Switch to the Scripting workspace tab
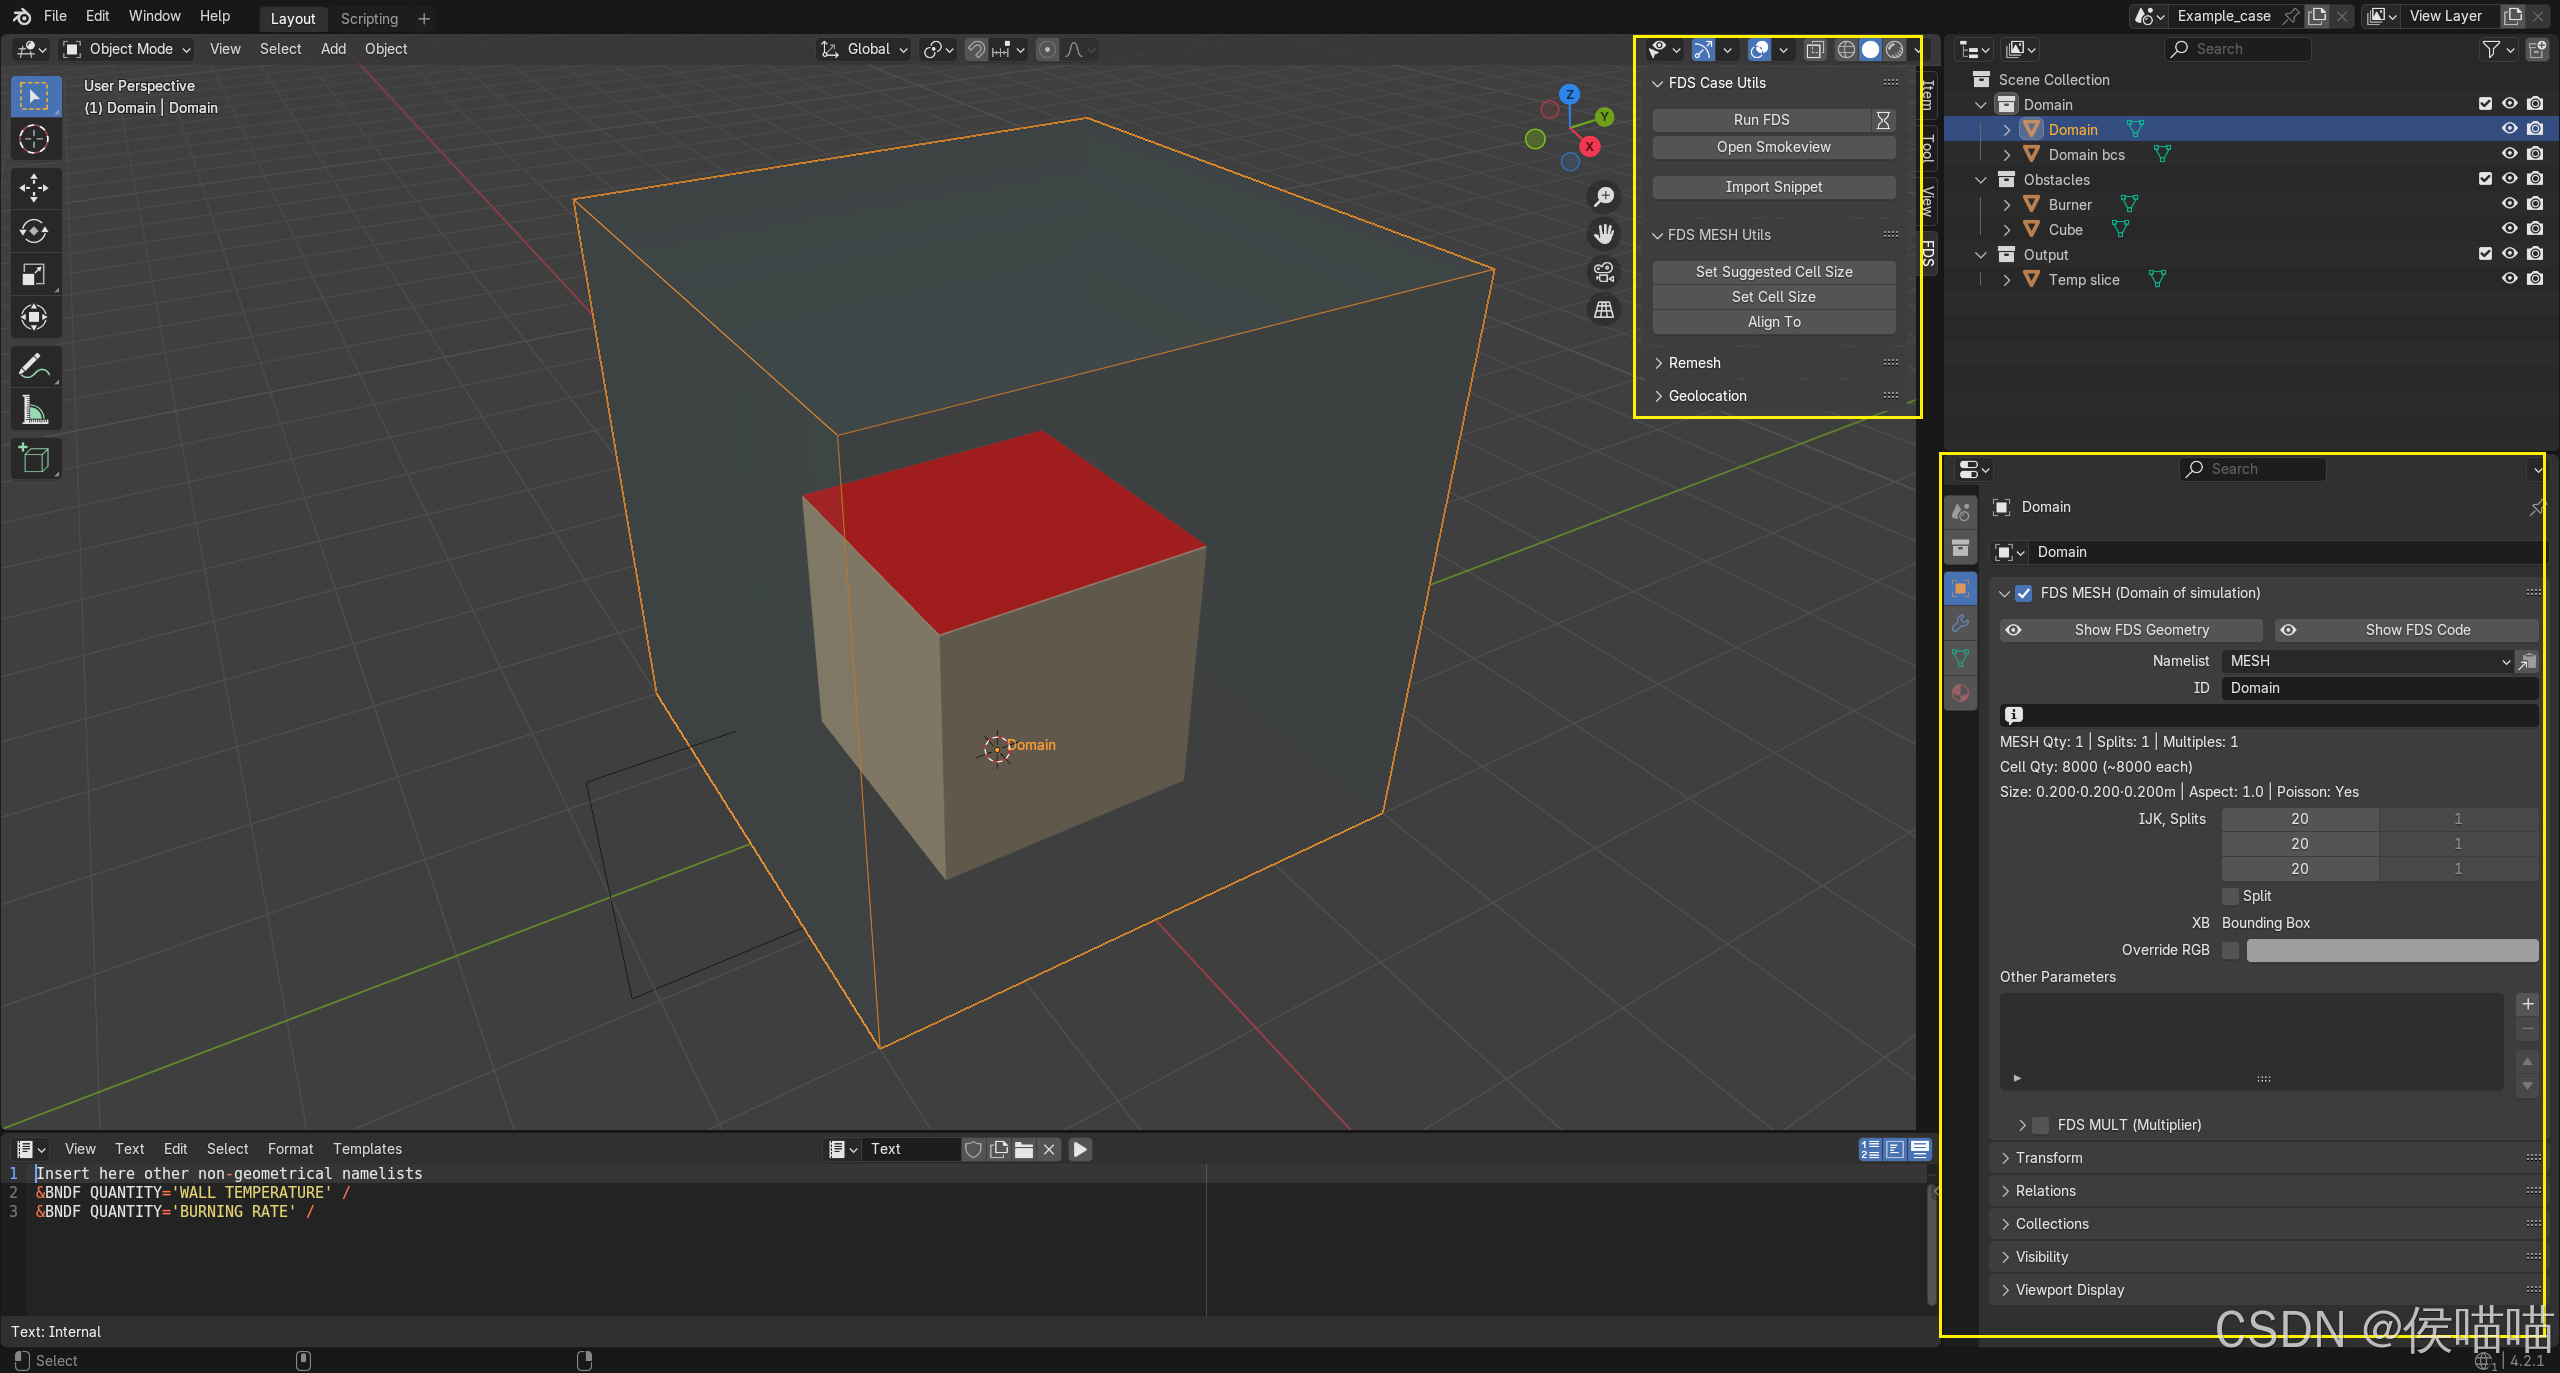2560x1373 pixels. click(x=369, y=18)
